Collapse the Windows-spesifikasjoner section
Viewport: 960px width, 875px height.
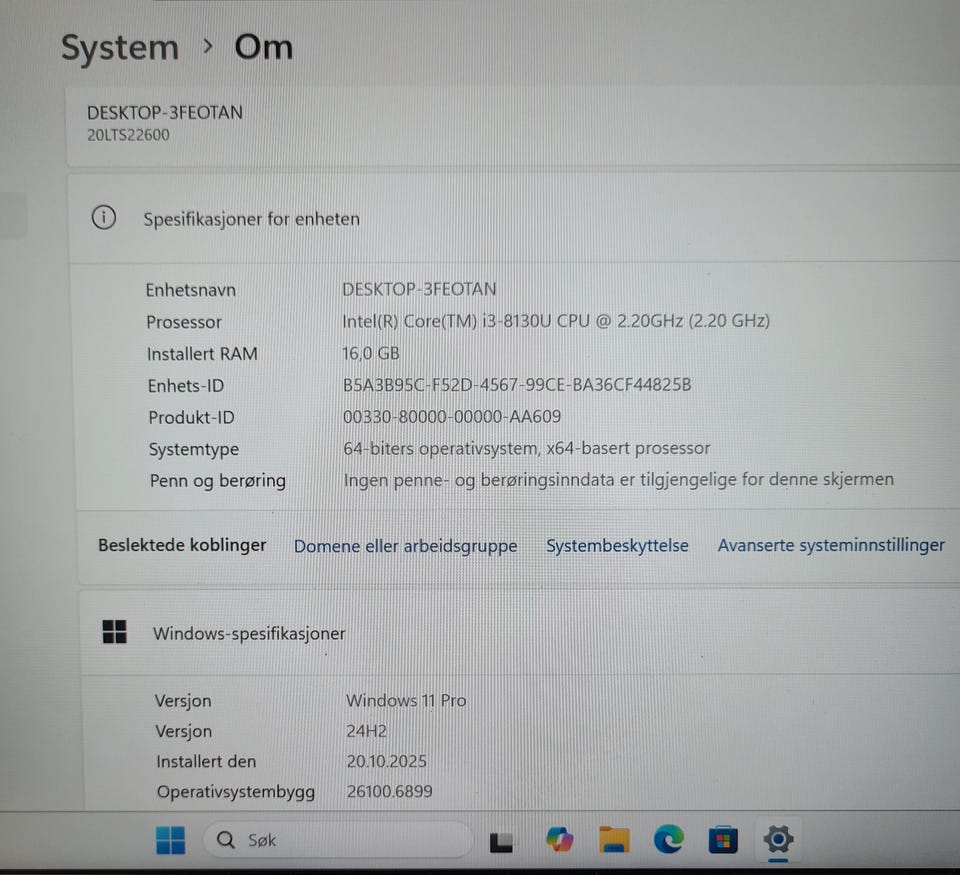(519, 633)
